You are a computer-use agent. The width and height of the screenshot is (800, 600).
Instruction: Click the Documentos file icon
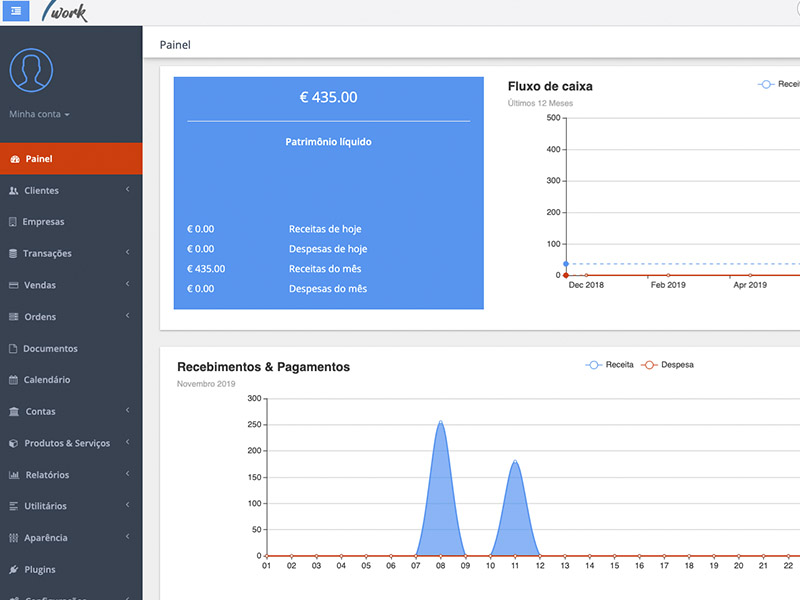pyautogui.click(x=13, y=349)
